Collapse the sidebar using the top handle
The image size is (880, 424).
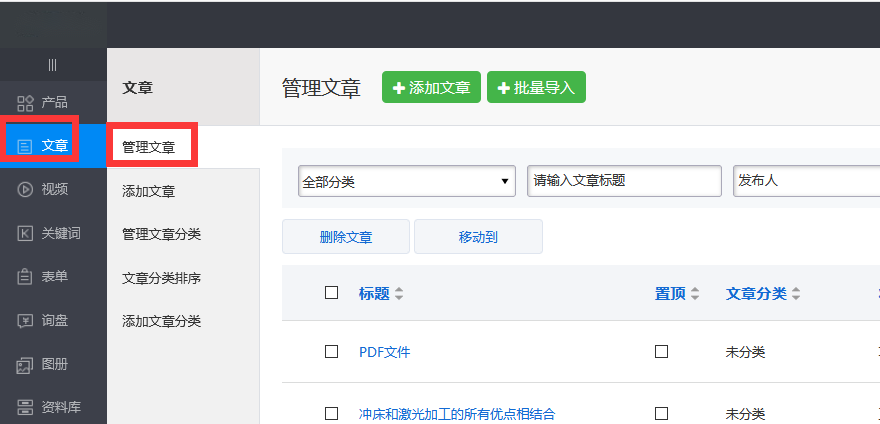(x=52, y=65)
